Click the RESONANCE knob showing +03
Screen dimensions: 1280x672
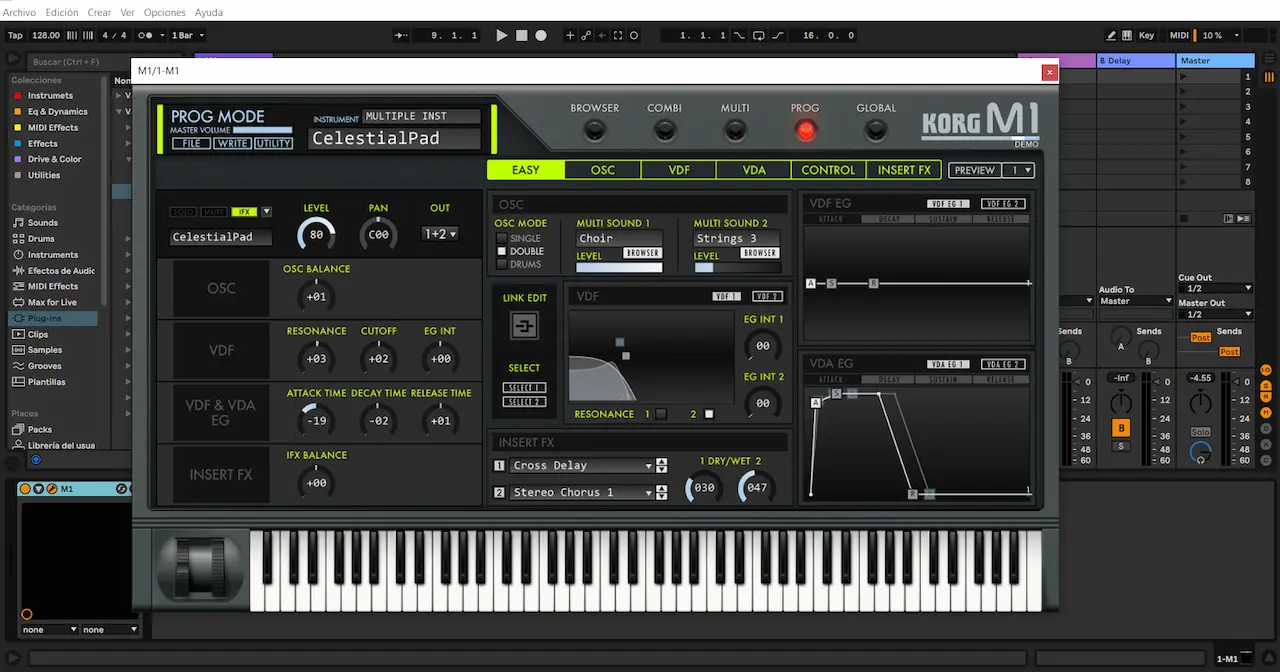pos(316,359)
